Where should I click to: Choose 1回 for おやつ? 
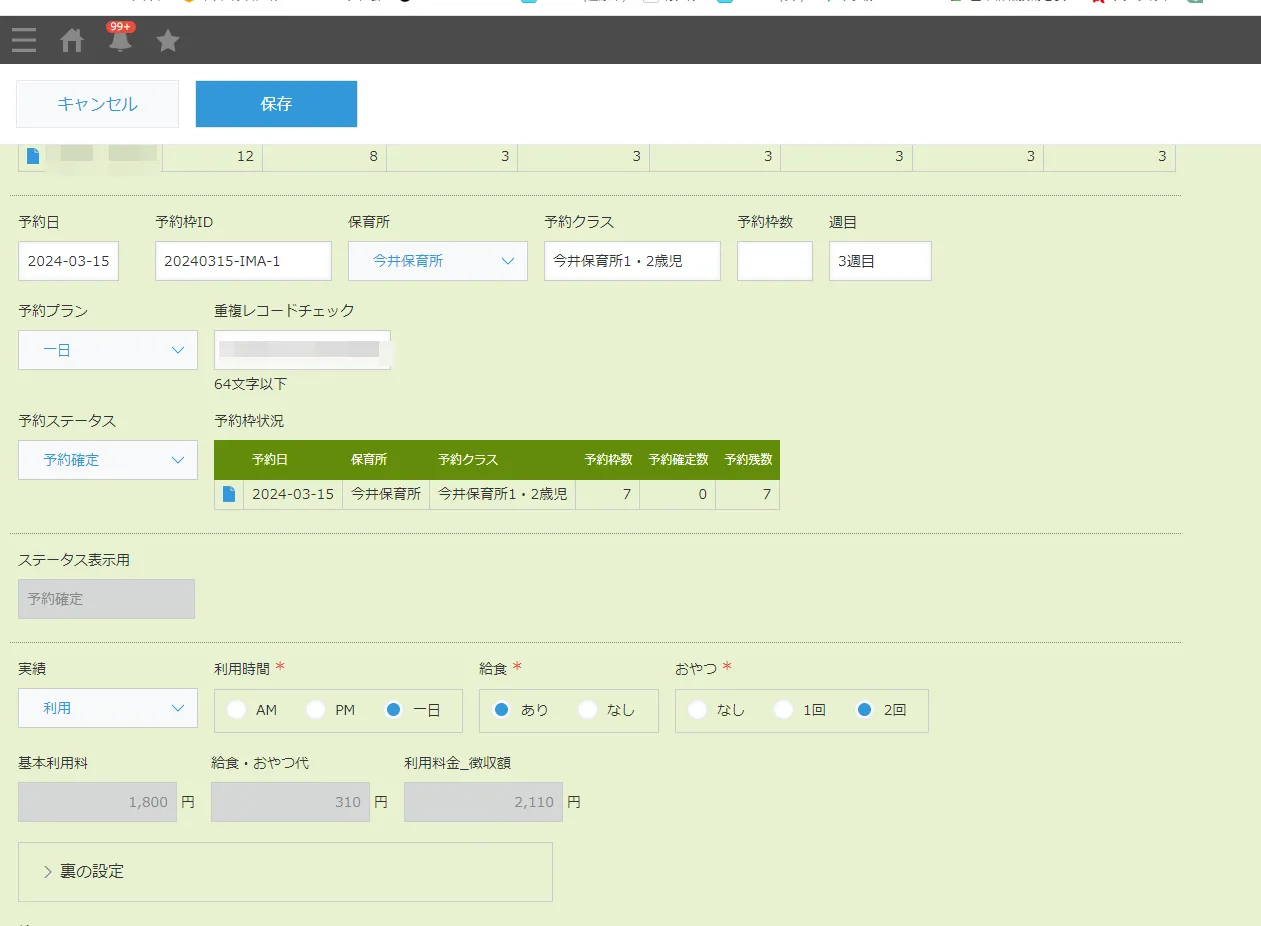tap(784, 710)
